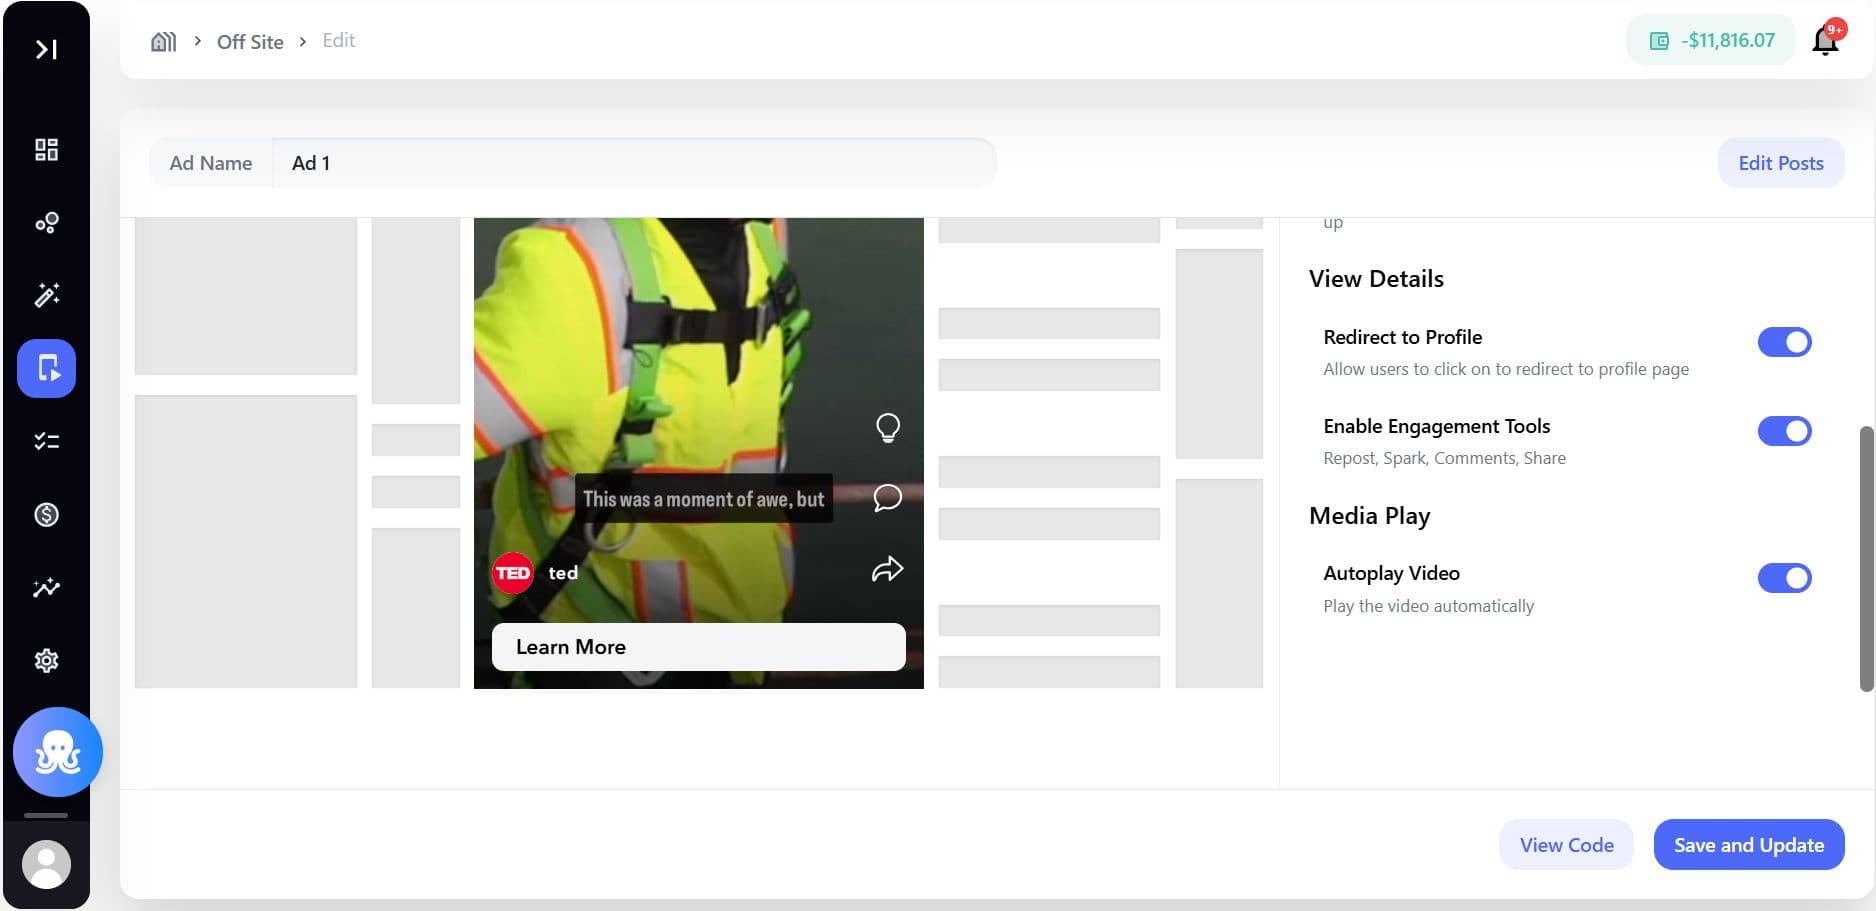Click View Code button
The height and width of the screenshot is (911, 1876).
[1567, 845]
